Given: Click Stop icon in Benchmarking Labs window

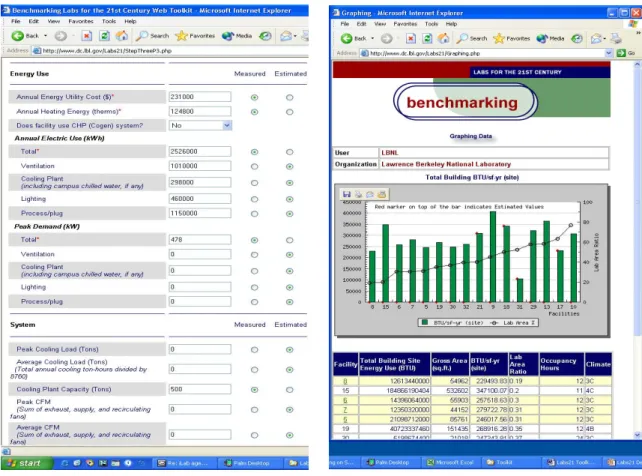Looking at the screenshot, I should (86, 36).
